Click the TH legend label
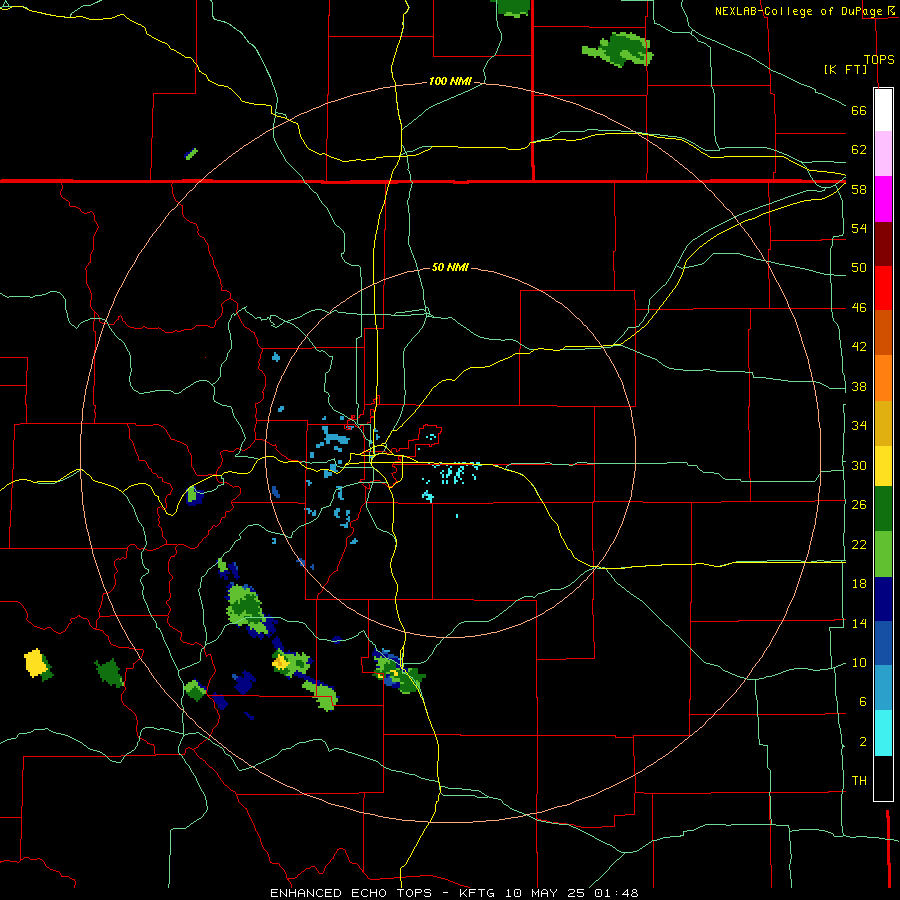Viewport: 900px width, 900px height. pyautogui.click(x=859, y=780)
